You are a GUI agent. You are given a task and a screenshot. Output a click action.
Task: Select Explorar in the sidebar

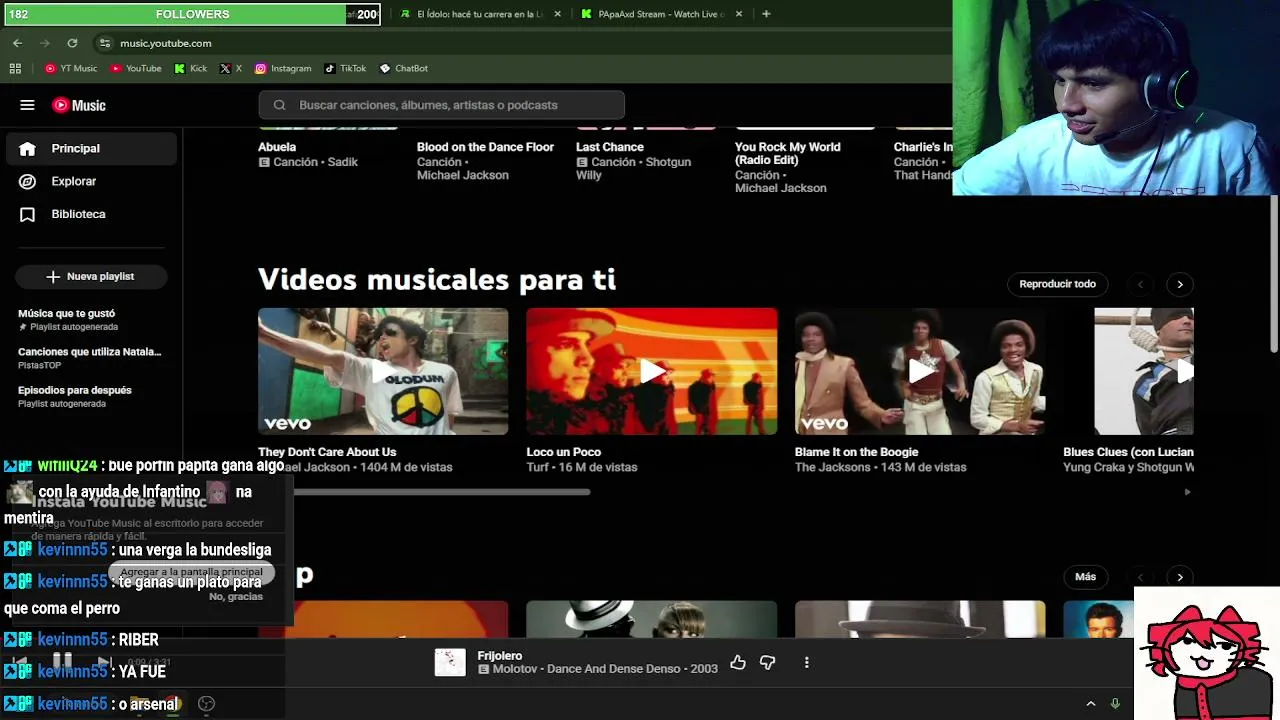tap(92, 181)
